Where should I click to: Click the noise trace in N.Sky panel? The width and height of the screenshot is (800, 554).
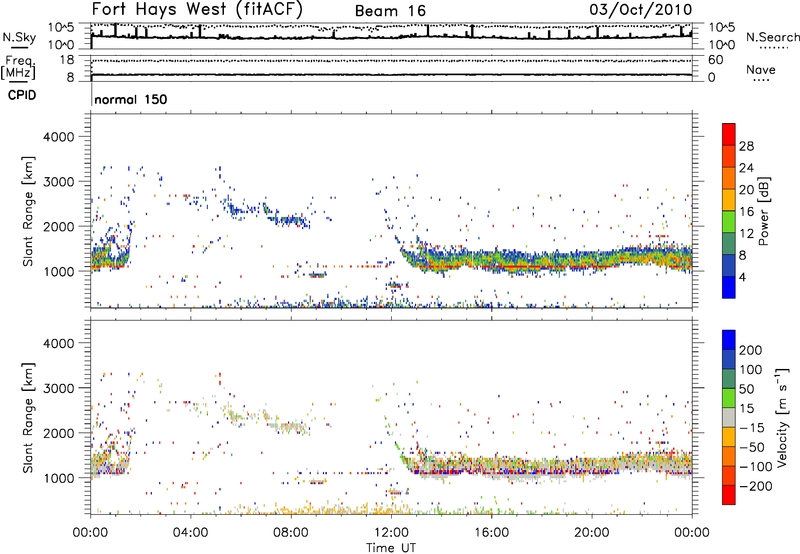391,37
